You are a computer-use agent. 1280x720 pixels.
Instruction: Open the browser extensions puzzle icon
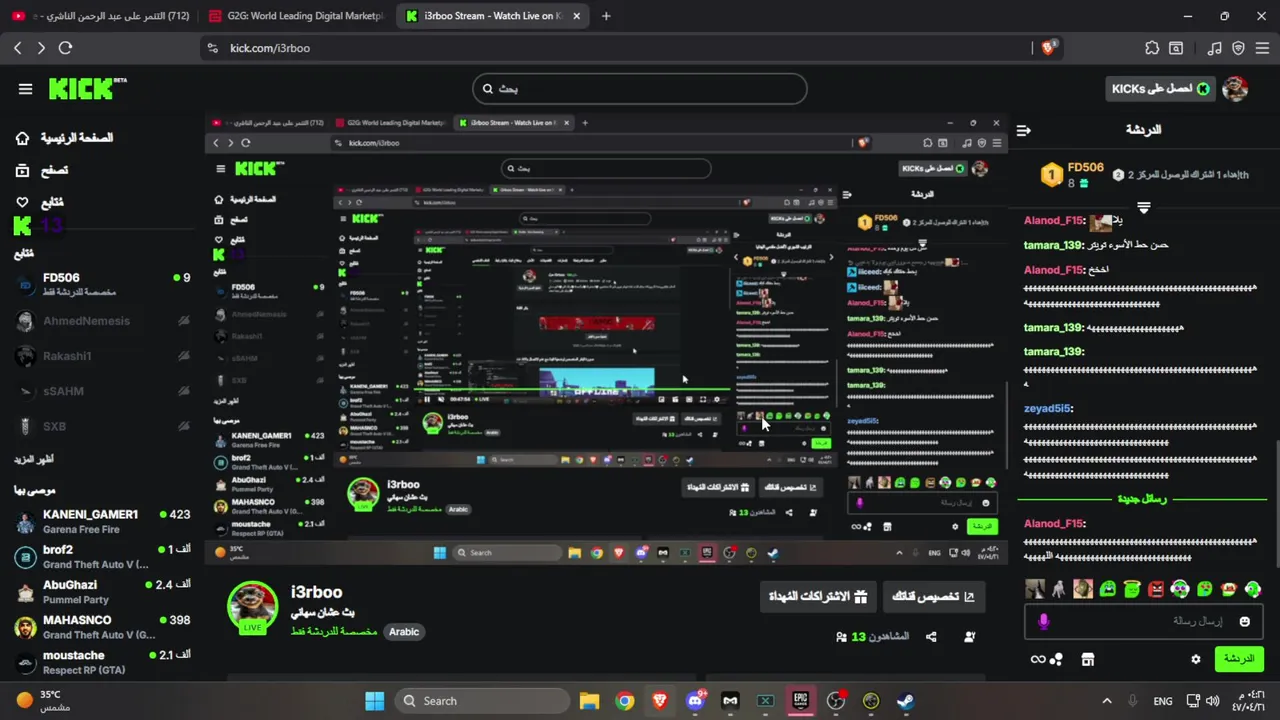click(1152, 48)
